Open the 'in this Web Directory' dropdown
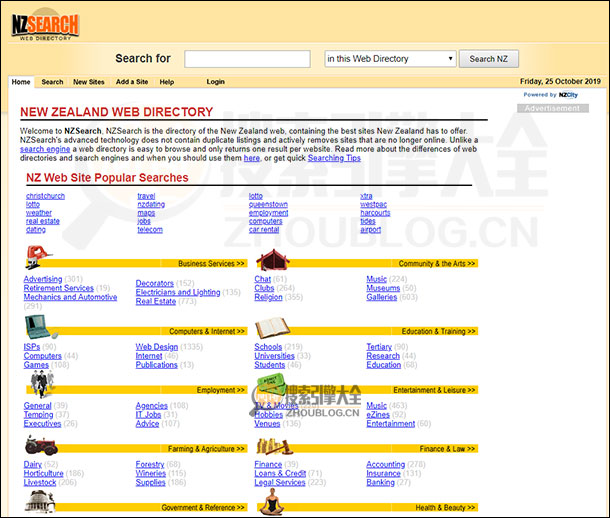Screen dimensions: 610x518 coord(390,59)
